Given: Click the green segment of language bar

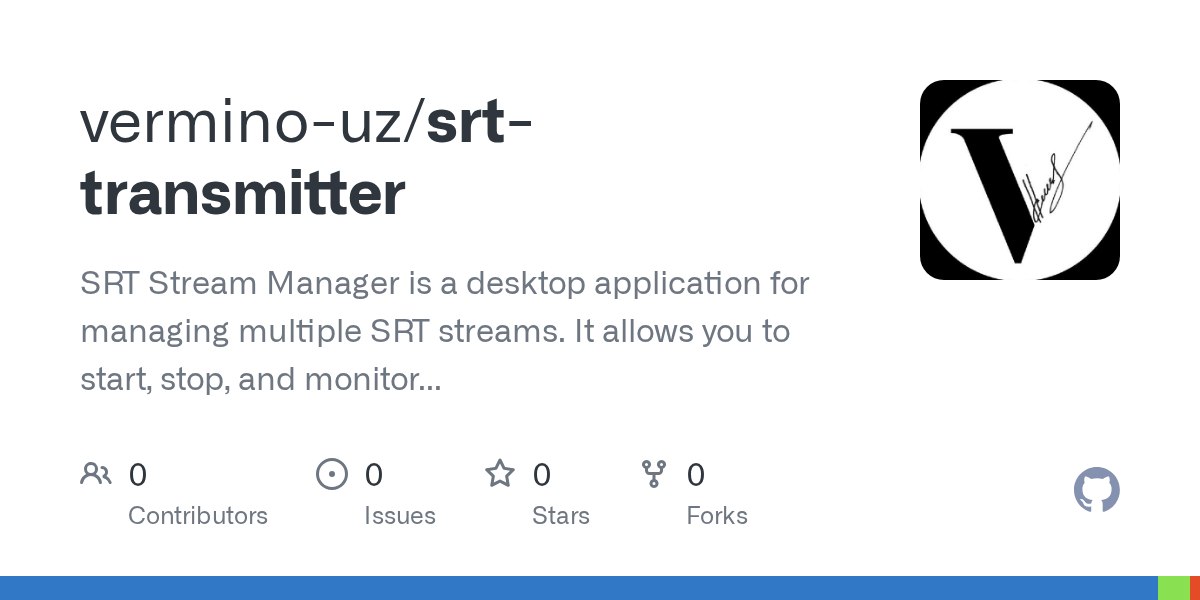Looking at the screenshot, I should click(x=1173, y=588).
